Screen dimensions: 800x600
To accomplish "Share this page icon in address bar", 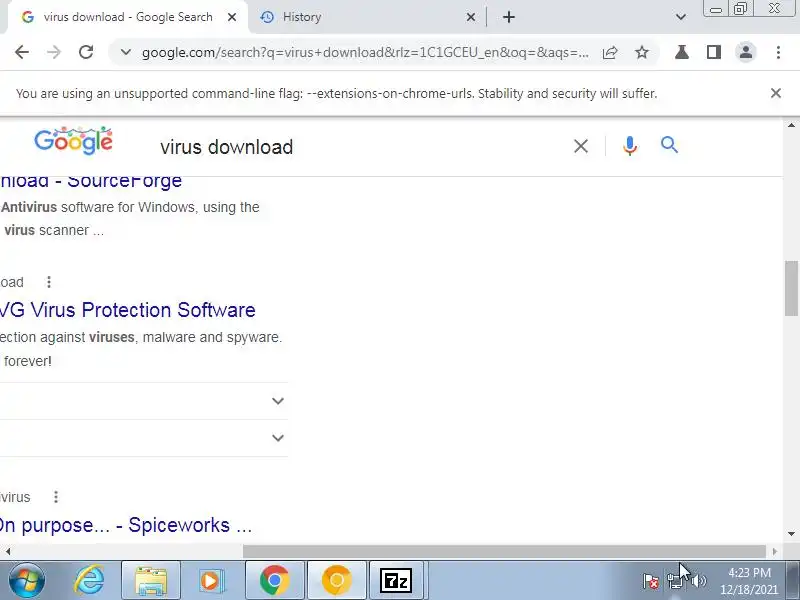I will [x=610, y=52].
